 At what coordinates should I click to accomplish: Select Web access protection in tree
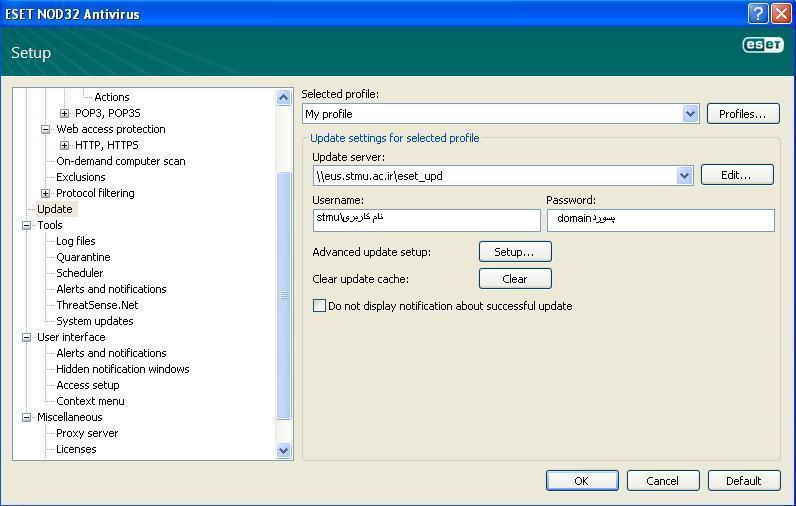click(111, 129)
